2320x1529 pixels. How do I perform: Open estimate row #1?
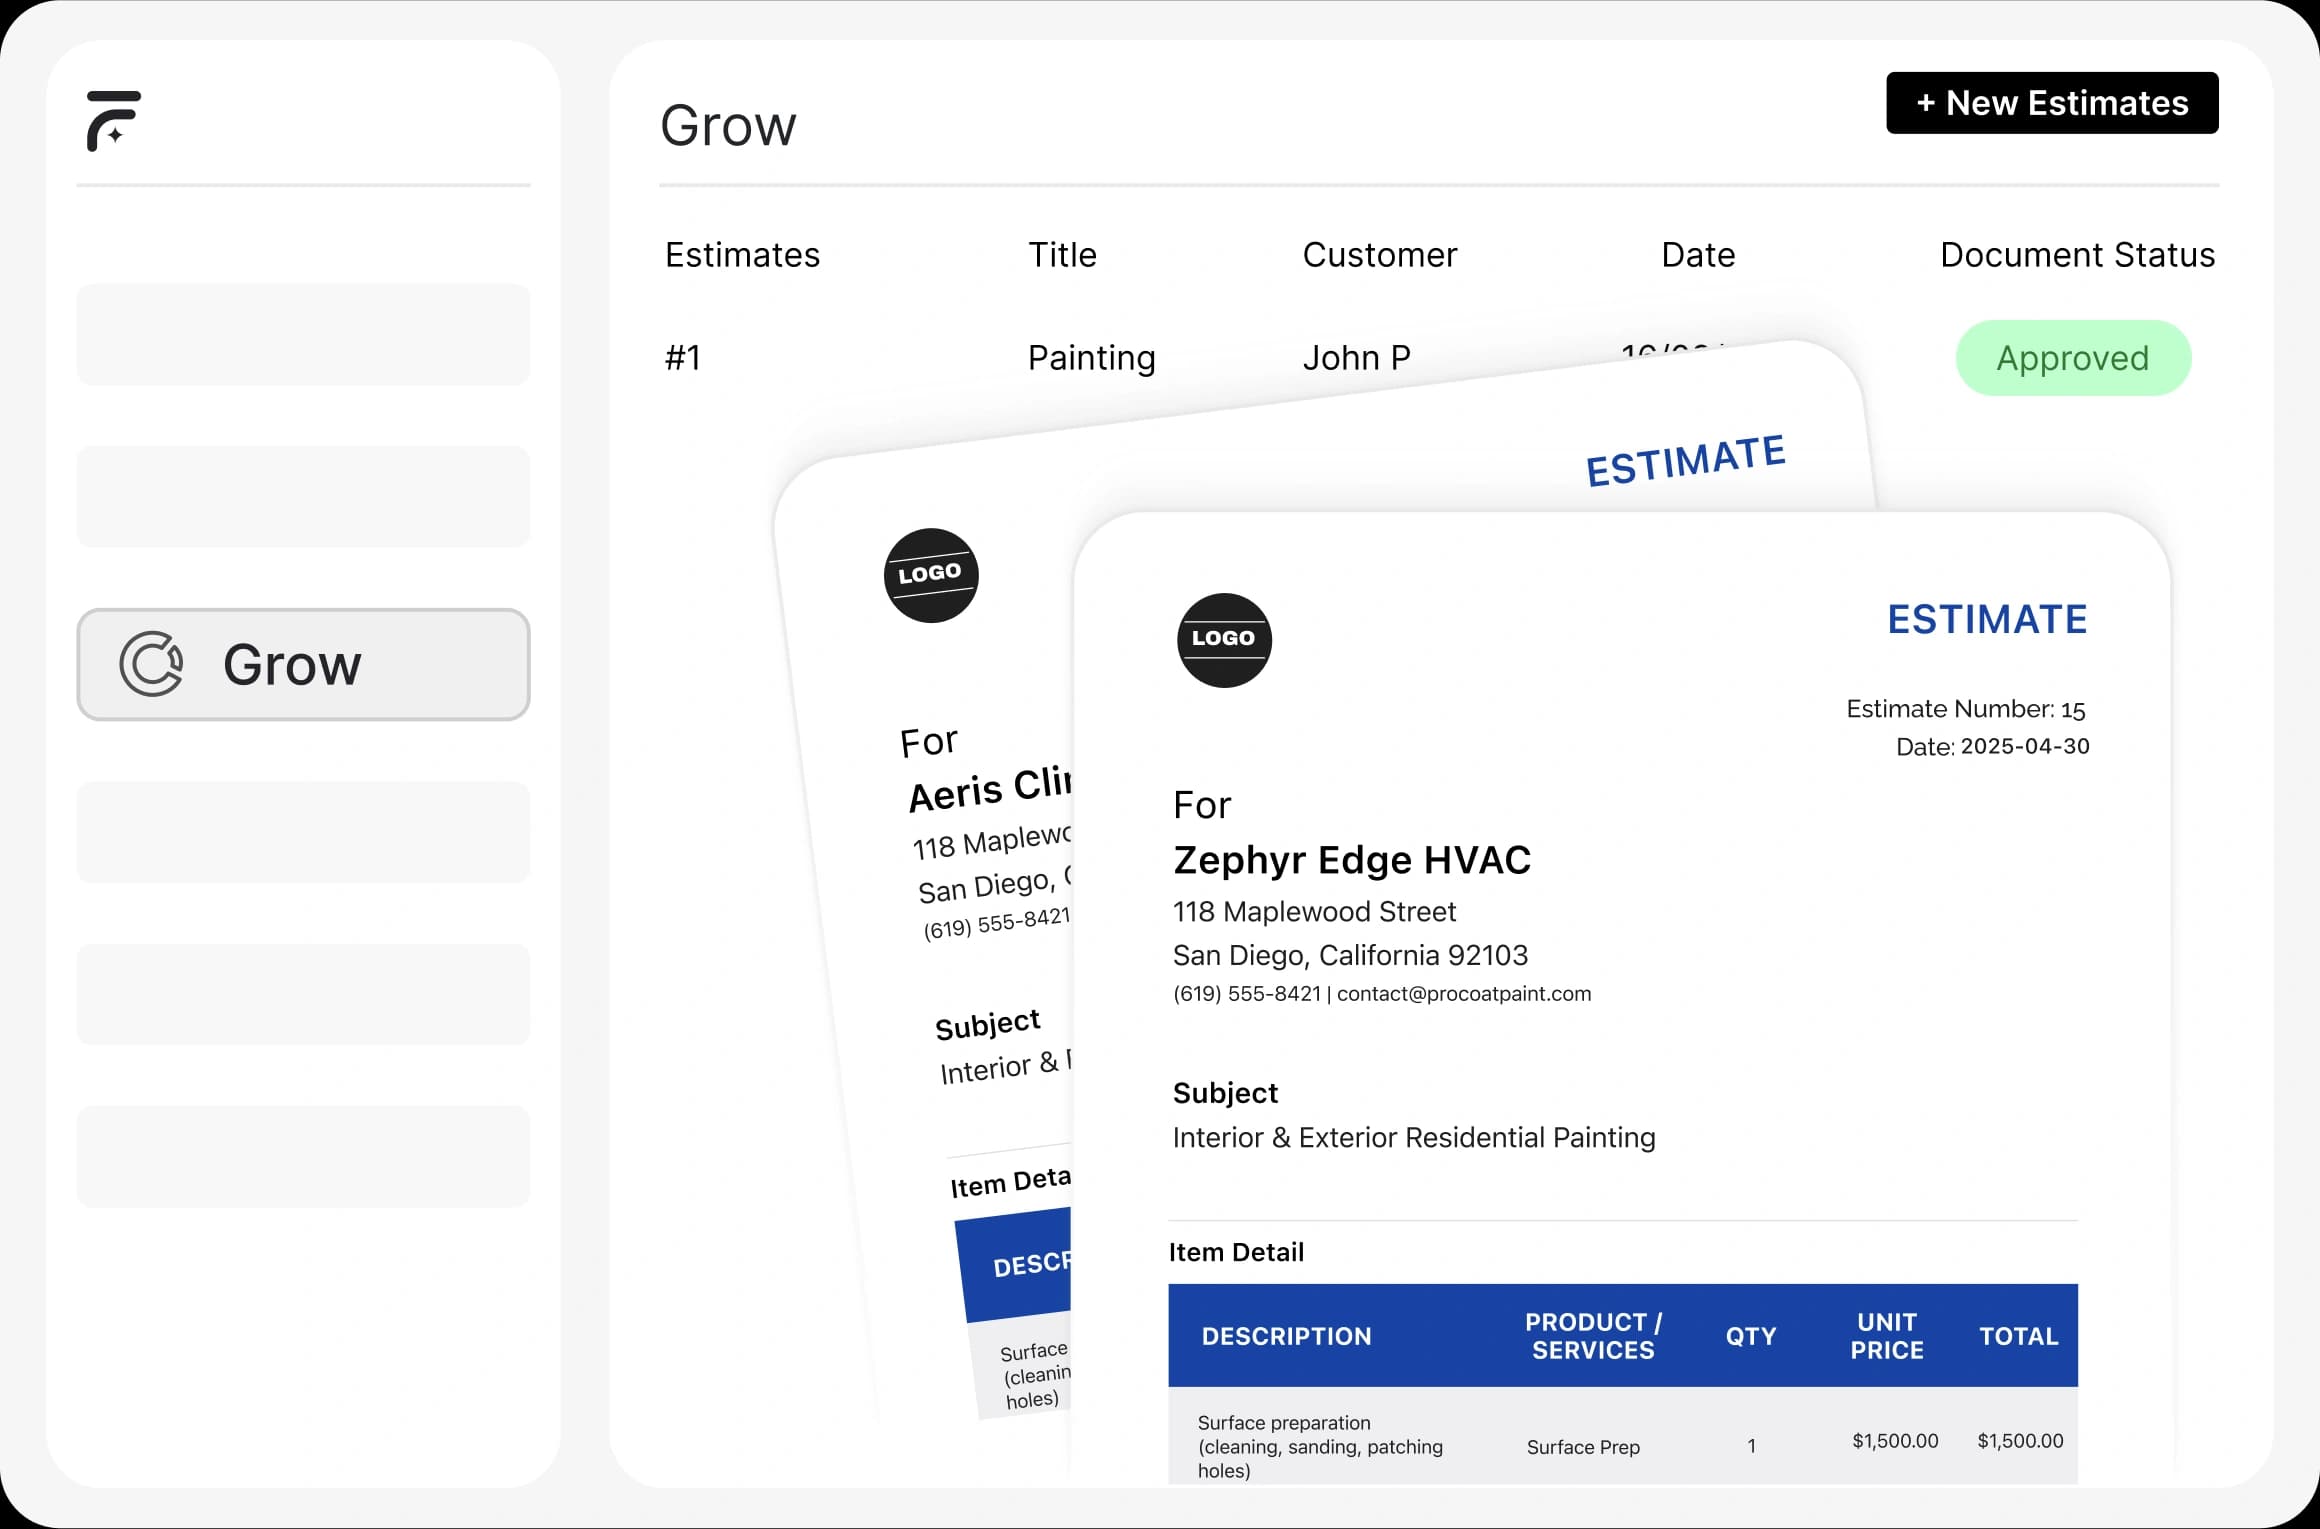tap(683, 358)
